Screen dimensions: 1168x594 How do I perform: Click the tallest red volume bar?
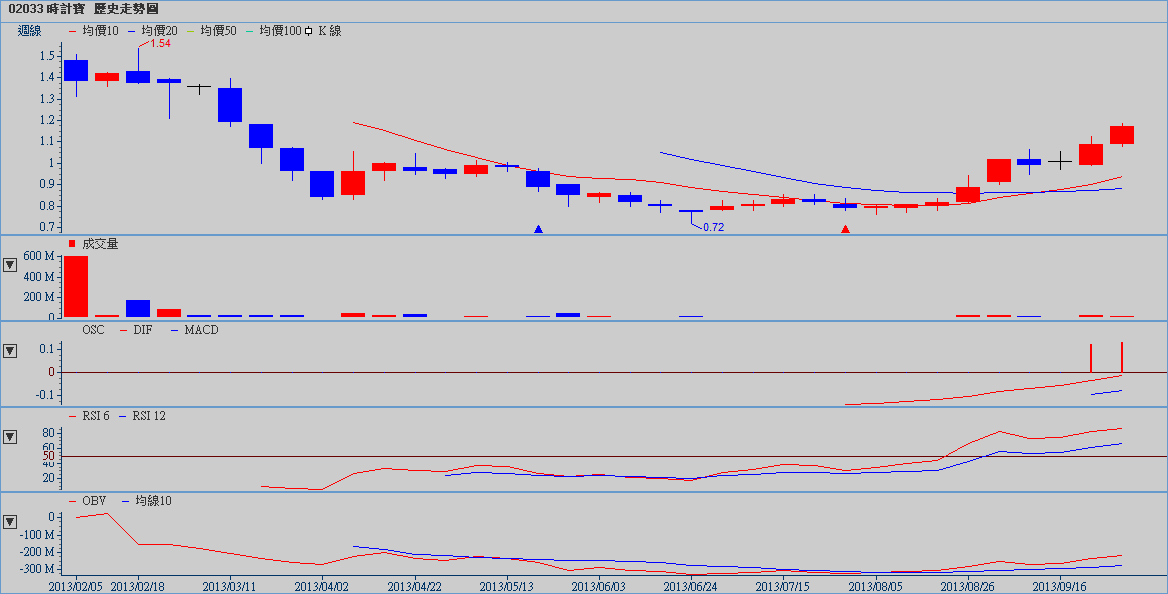[x=76, y=286]
